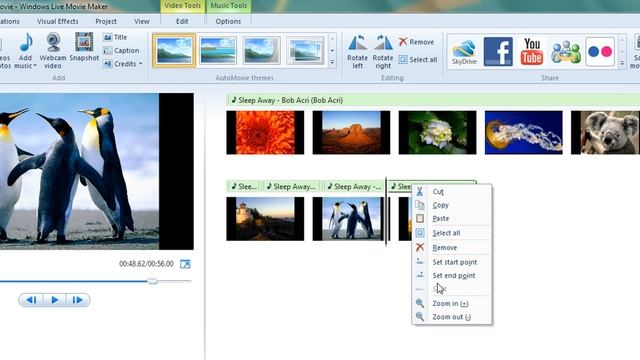Select the fourth AutoMovie theme thumbnail
Screen dimensions: 640x360
pos(305,51)
